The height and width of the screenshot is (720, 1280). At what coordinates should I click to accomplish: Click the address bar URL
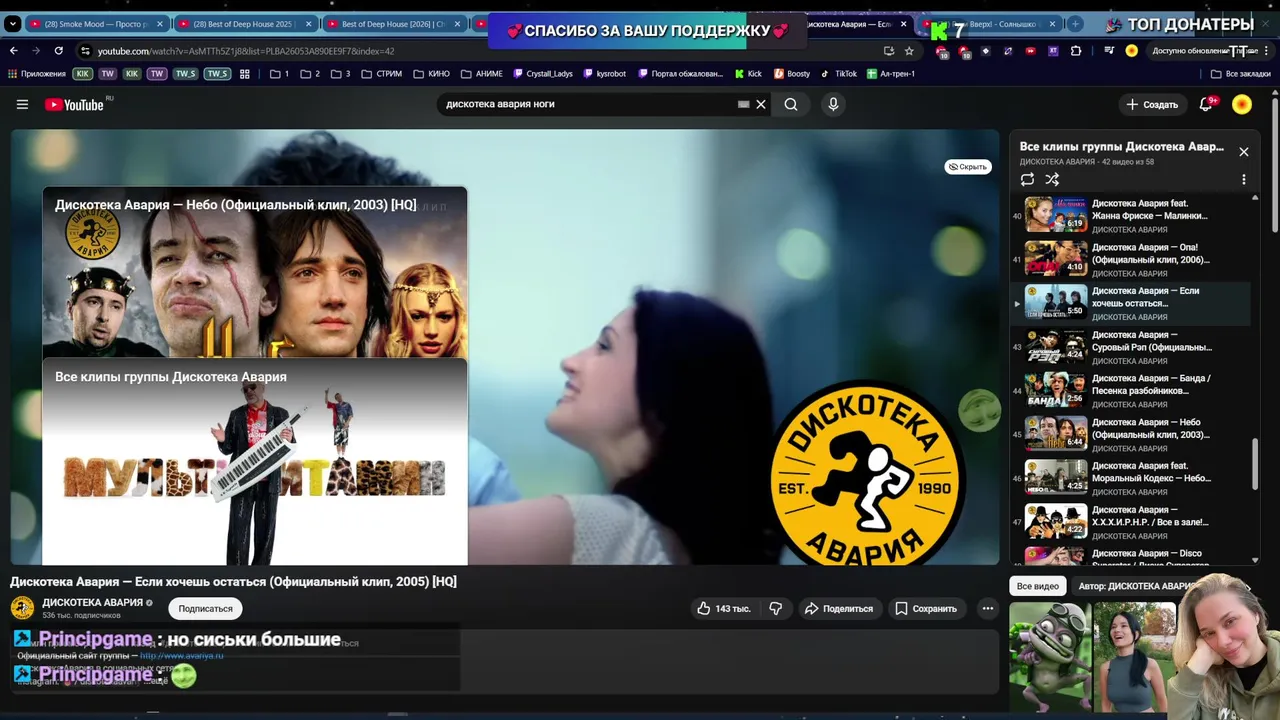246,51
